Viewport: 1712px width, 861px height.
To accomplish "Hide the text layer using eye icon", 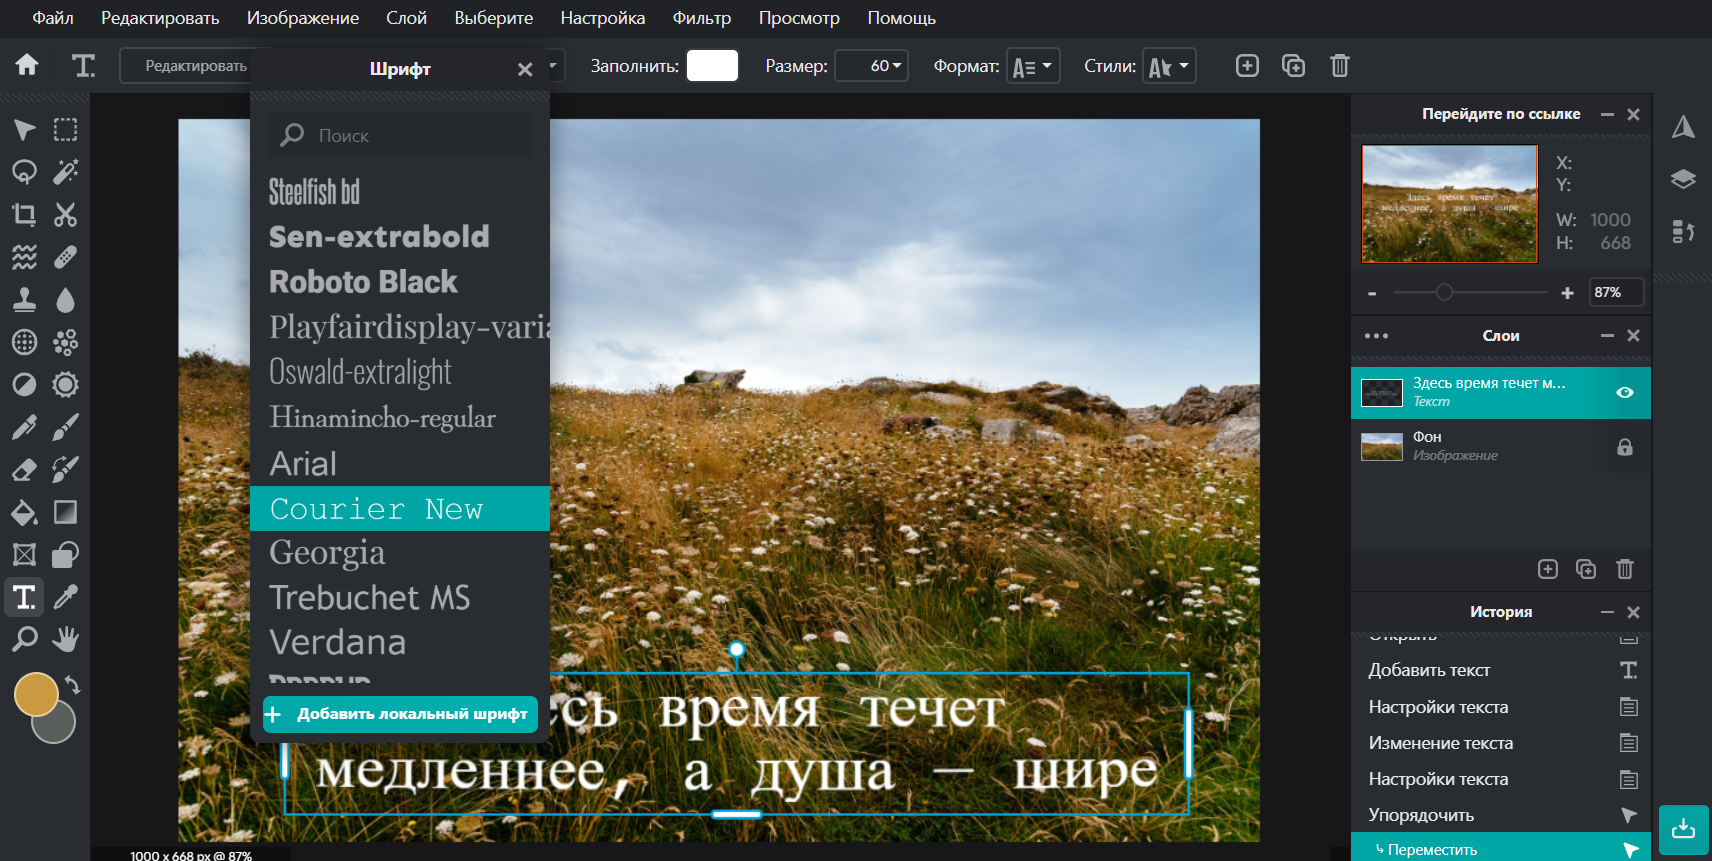I will [1624, 392].
